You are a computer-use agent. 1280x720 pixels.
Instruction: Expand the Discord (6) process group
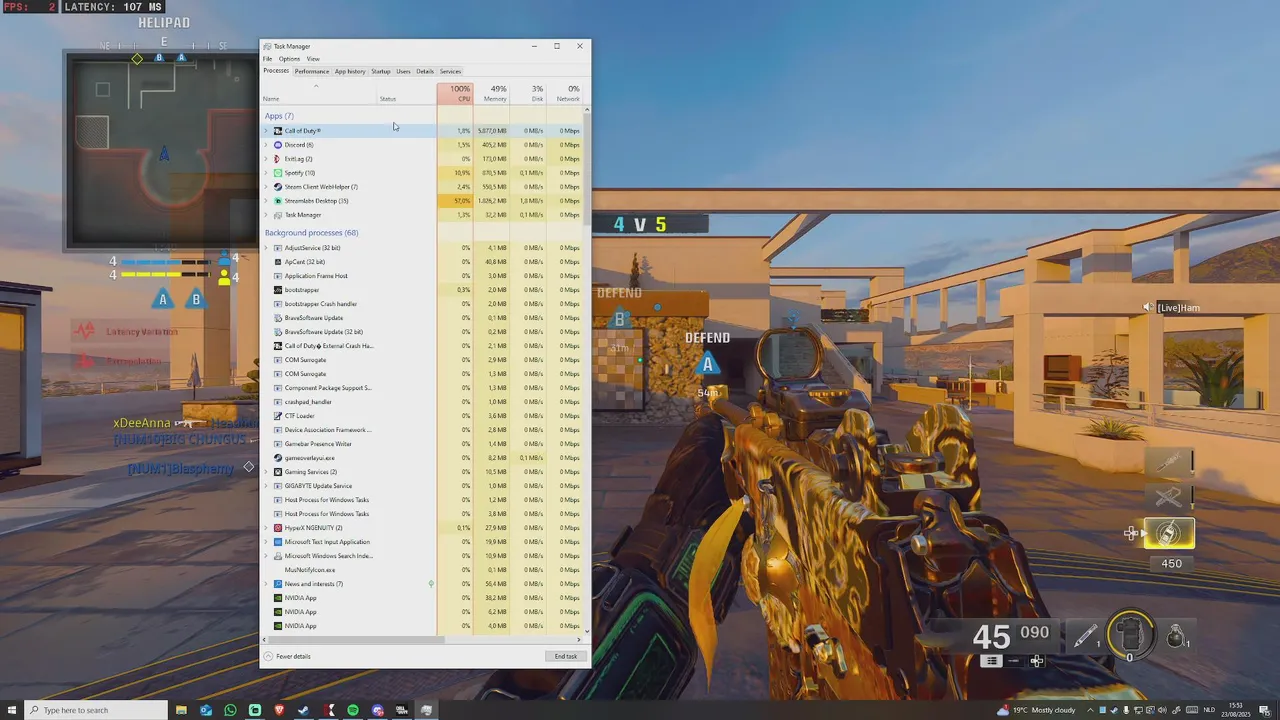[x=266, y=145]
